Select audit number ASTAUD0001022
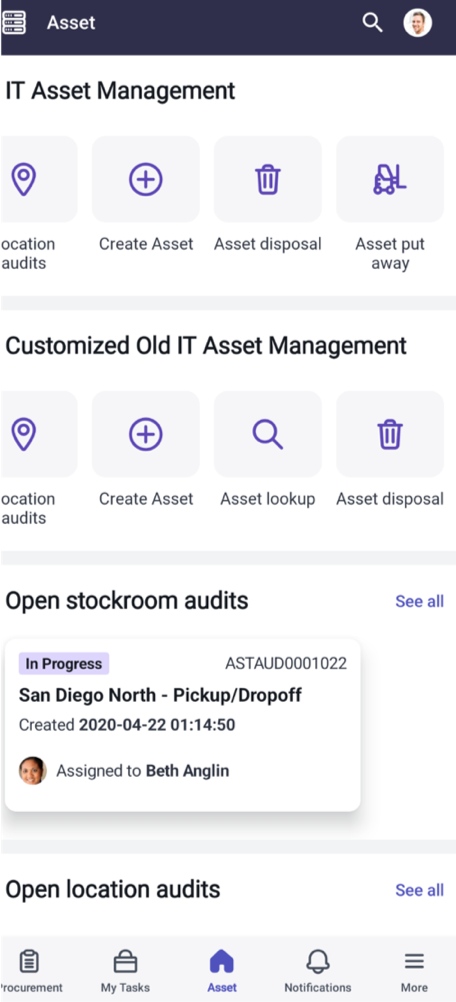456x1002 pixels. [x=286, y=664]
